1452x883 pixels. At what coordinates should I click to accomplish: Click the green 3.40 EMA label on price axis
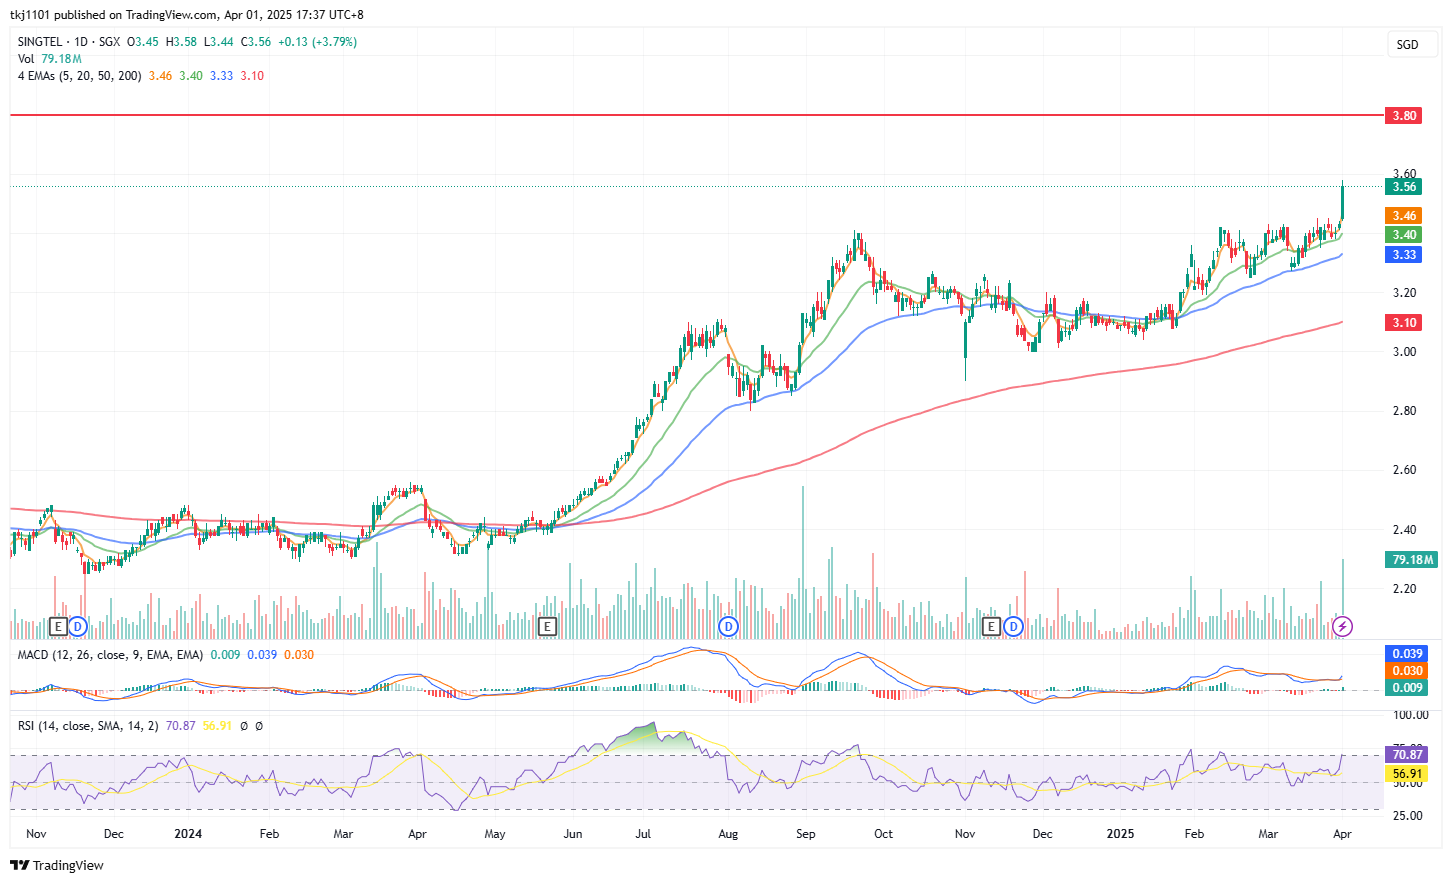(x=1404, y=235)
